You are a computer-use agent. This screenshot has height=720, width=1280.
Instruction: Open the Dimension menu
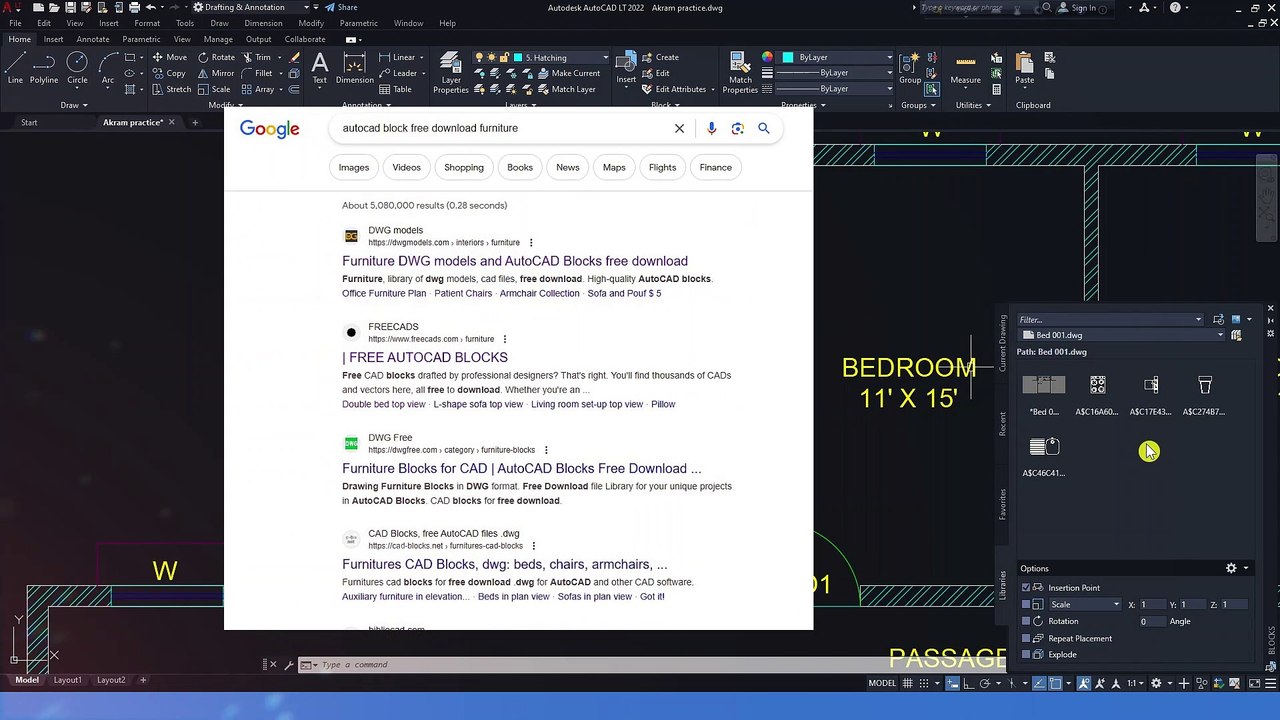(x=263, y=23)
